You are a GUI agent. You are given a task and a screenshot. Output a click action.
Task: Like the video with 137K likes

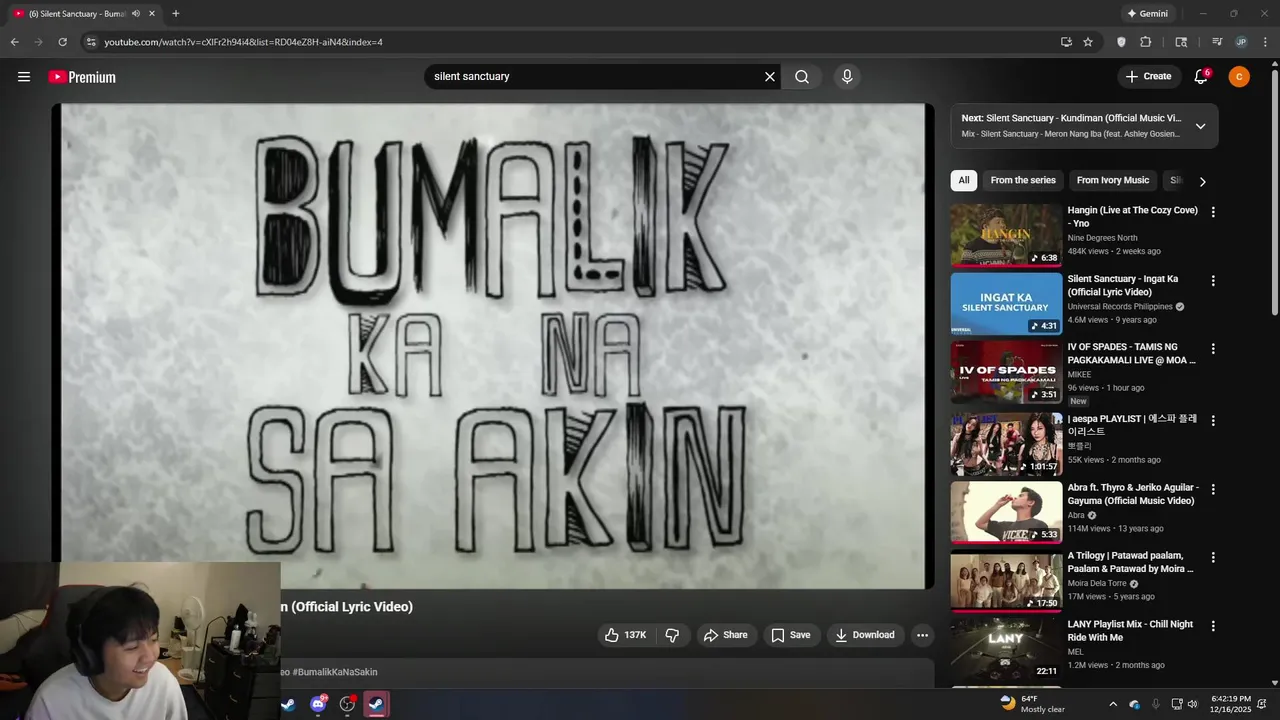coord(625,635)
